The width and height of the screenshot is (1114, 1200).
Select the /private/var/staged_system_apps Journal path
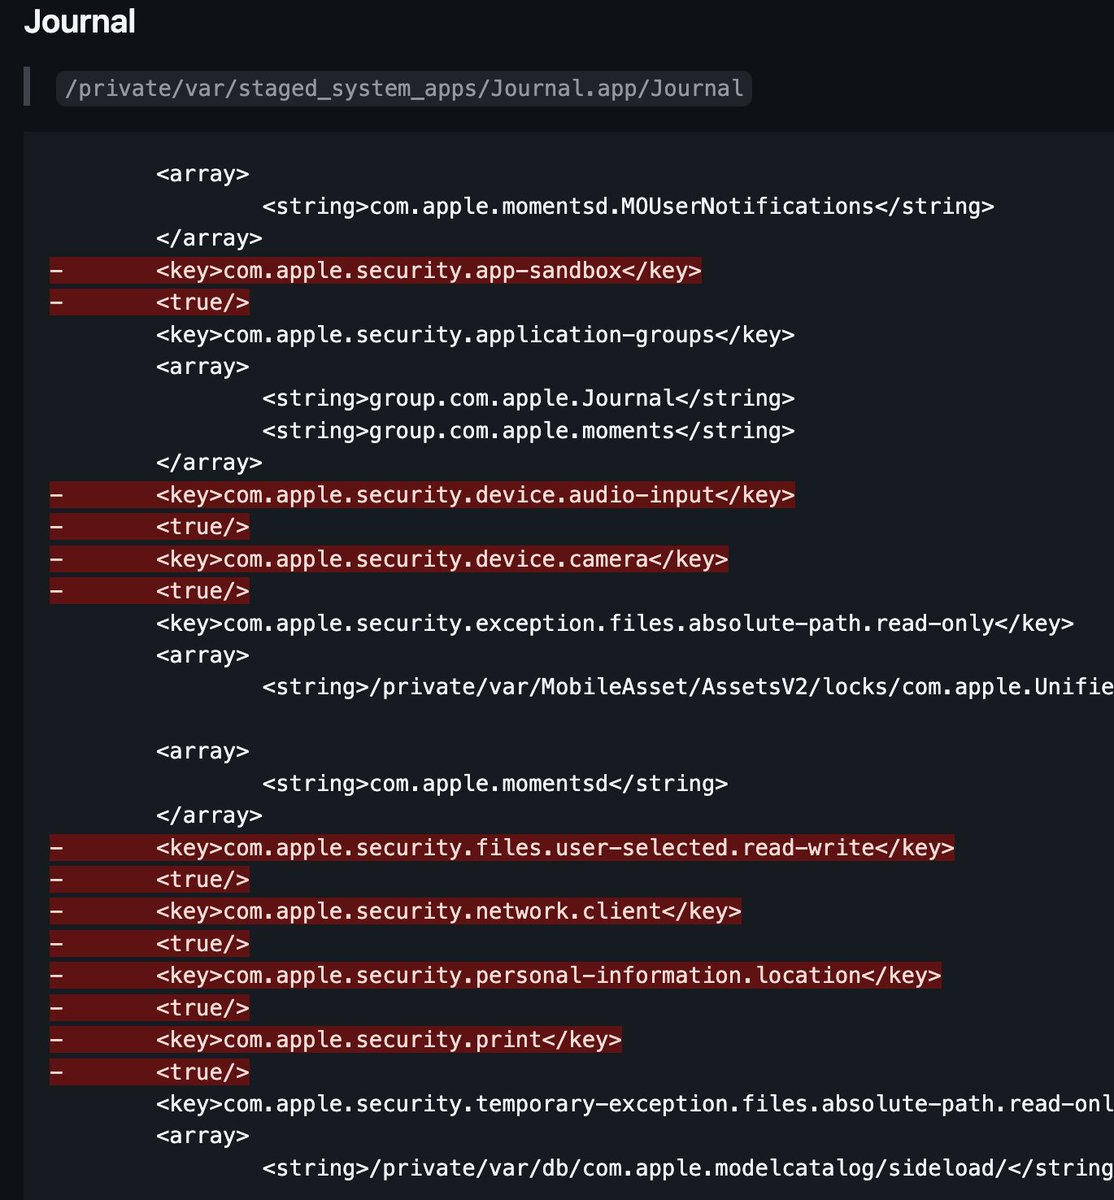[x=404, y=88]
